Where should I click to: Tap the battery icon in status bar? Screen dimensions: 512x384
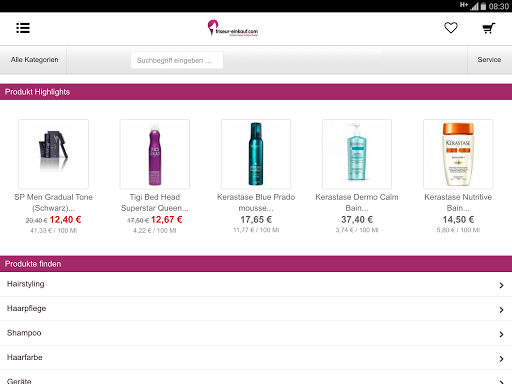pyautogui.click(x=483, y=6)
